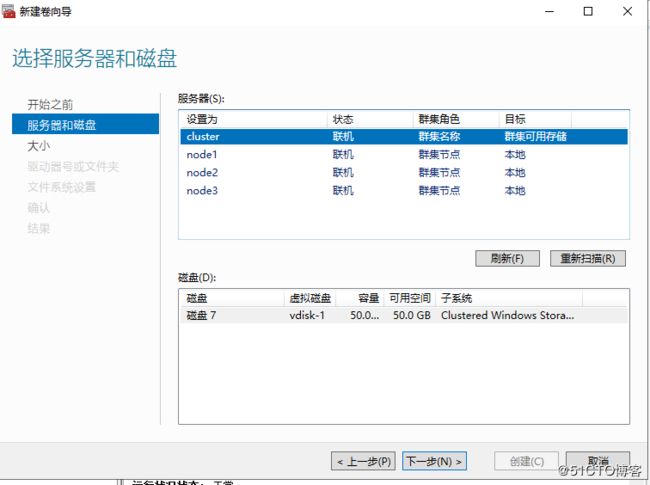
Task: Go to the 开始之前 step
Action: [x=50, y=104]
